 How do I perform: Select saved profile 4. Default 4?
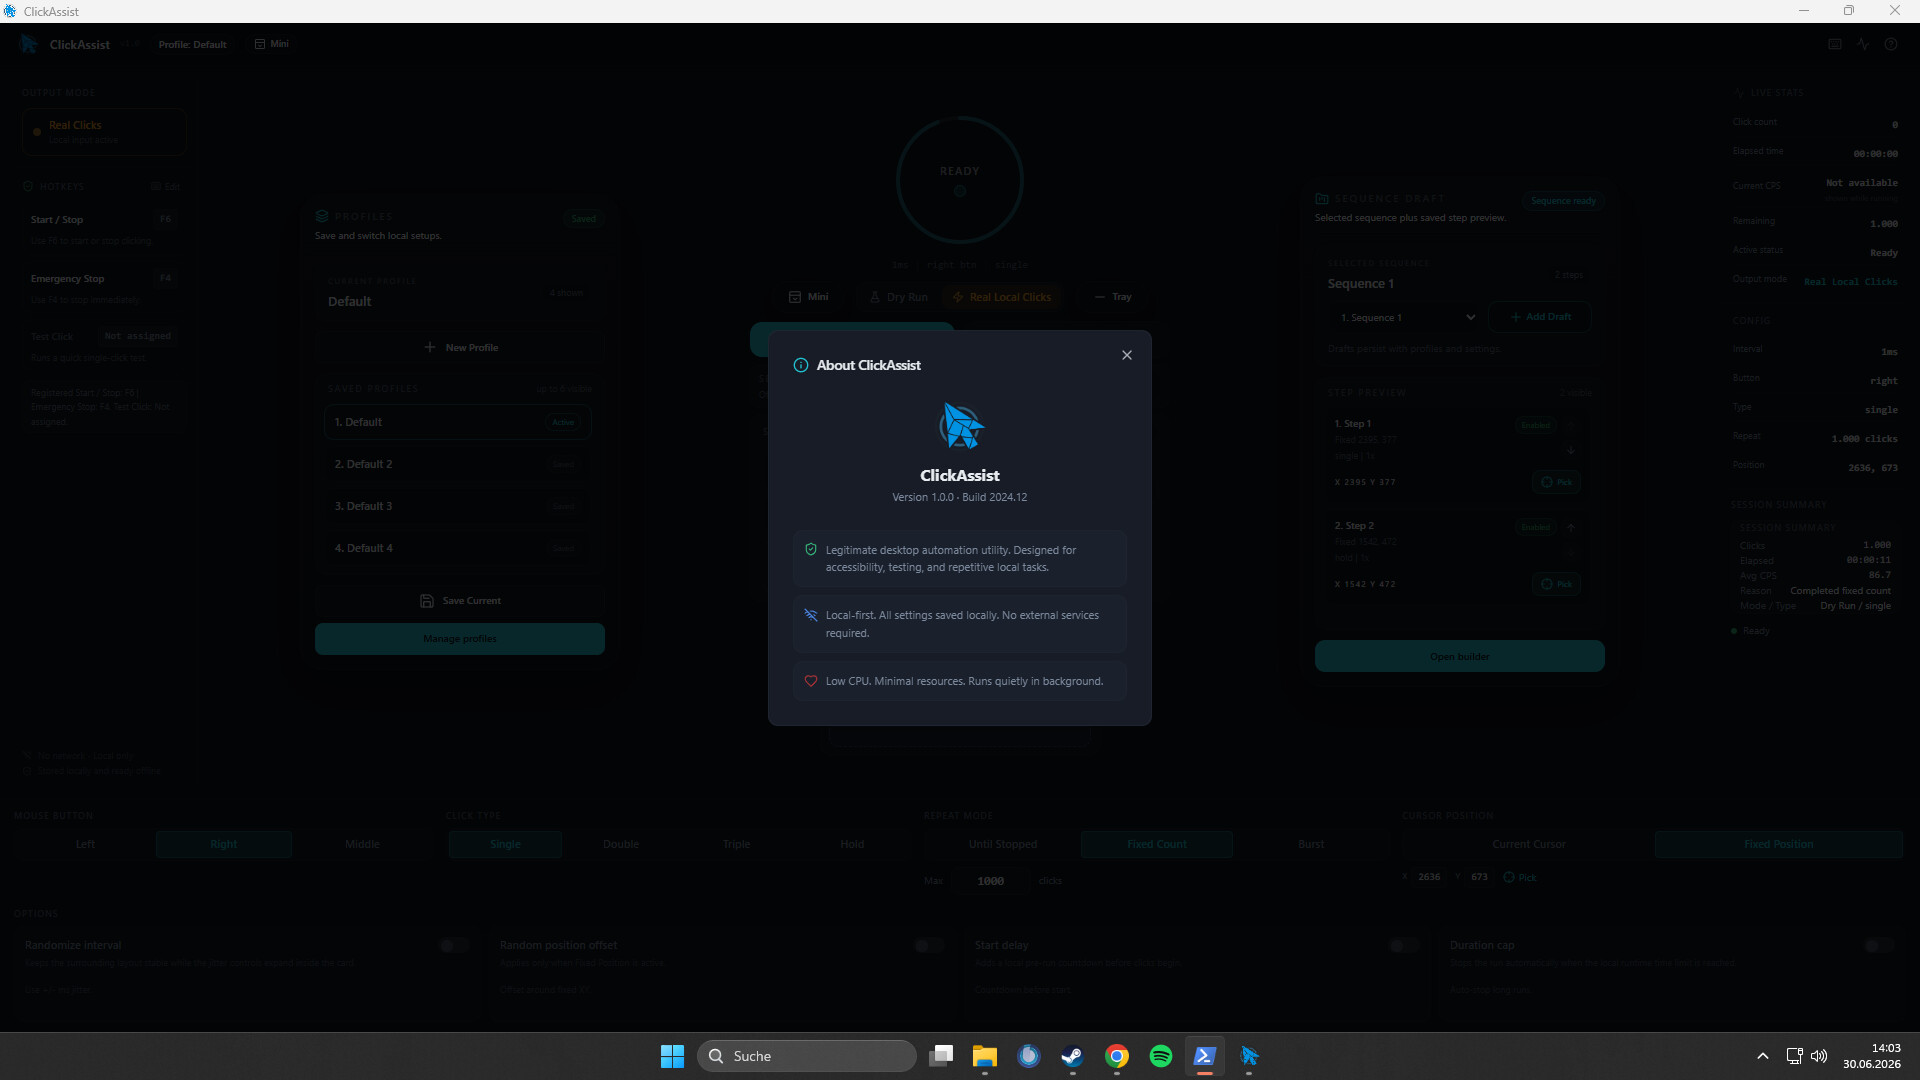tap(458, 548)
